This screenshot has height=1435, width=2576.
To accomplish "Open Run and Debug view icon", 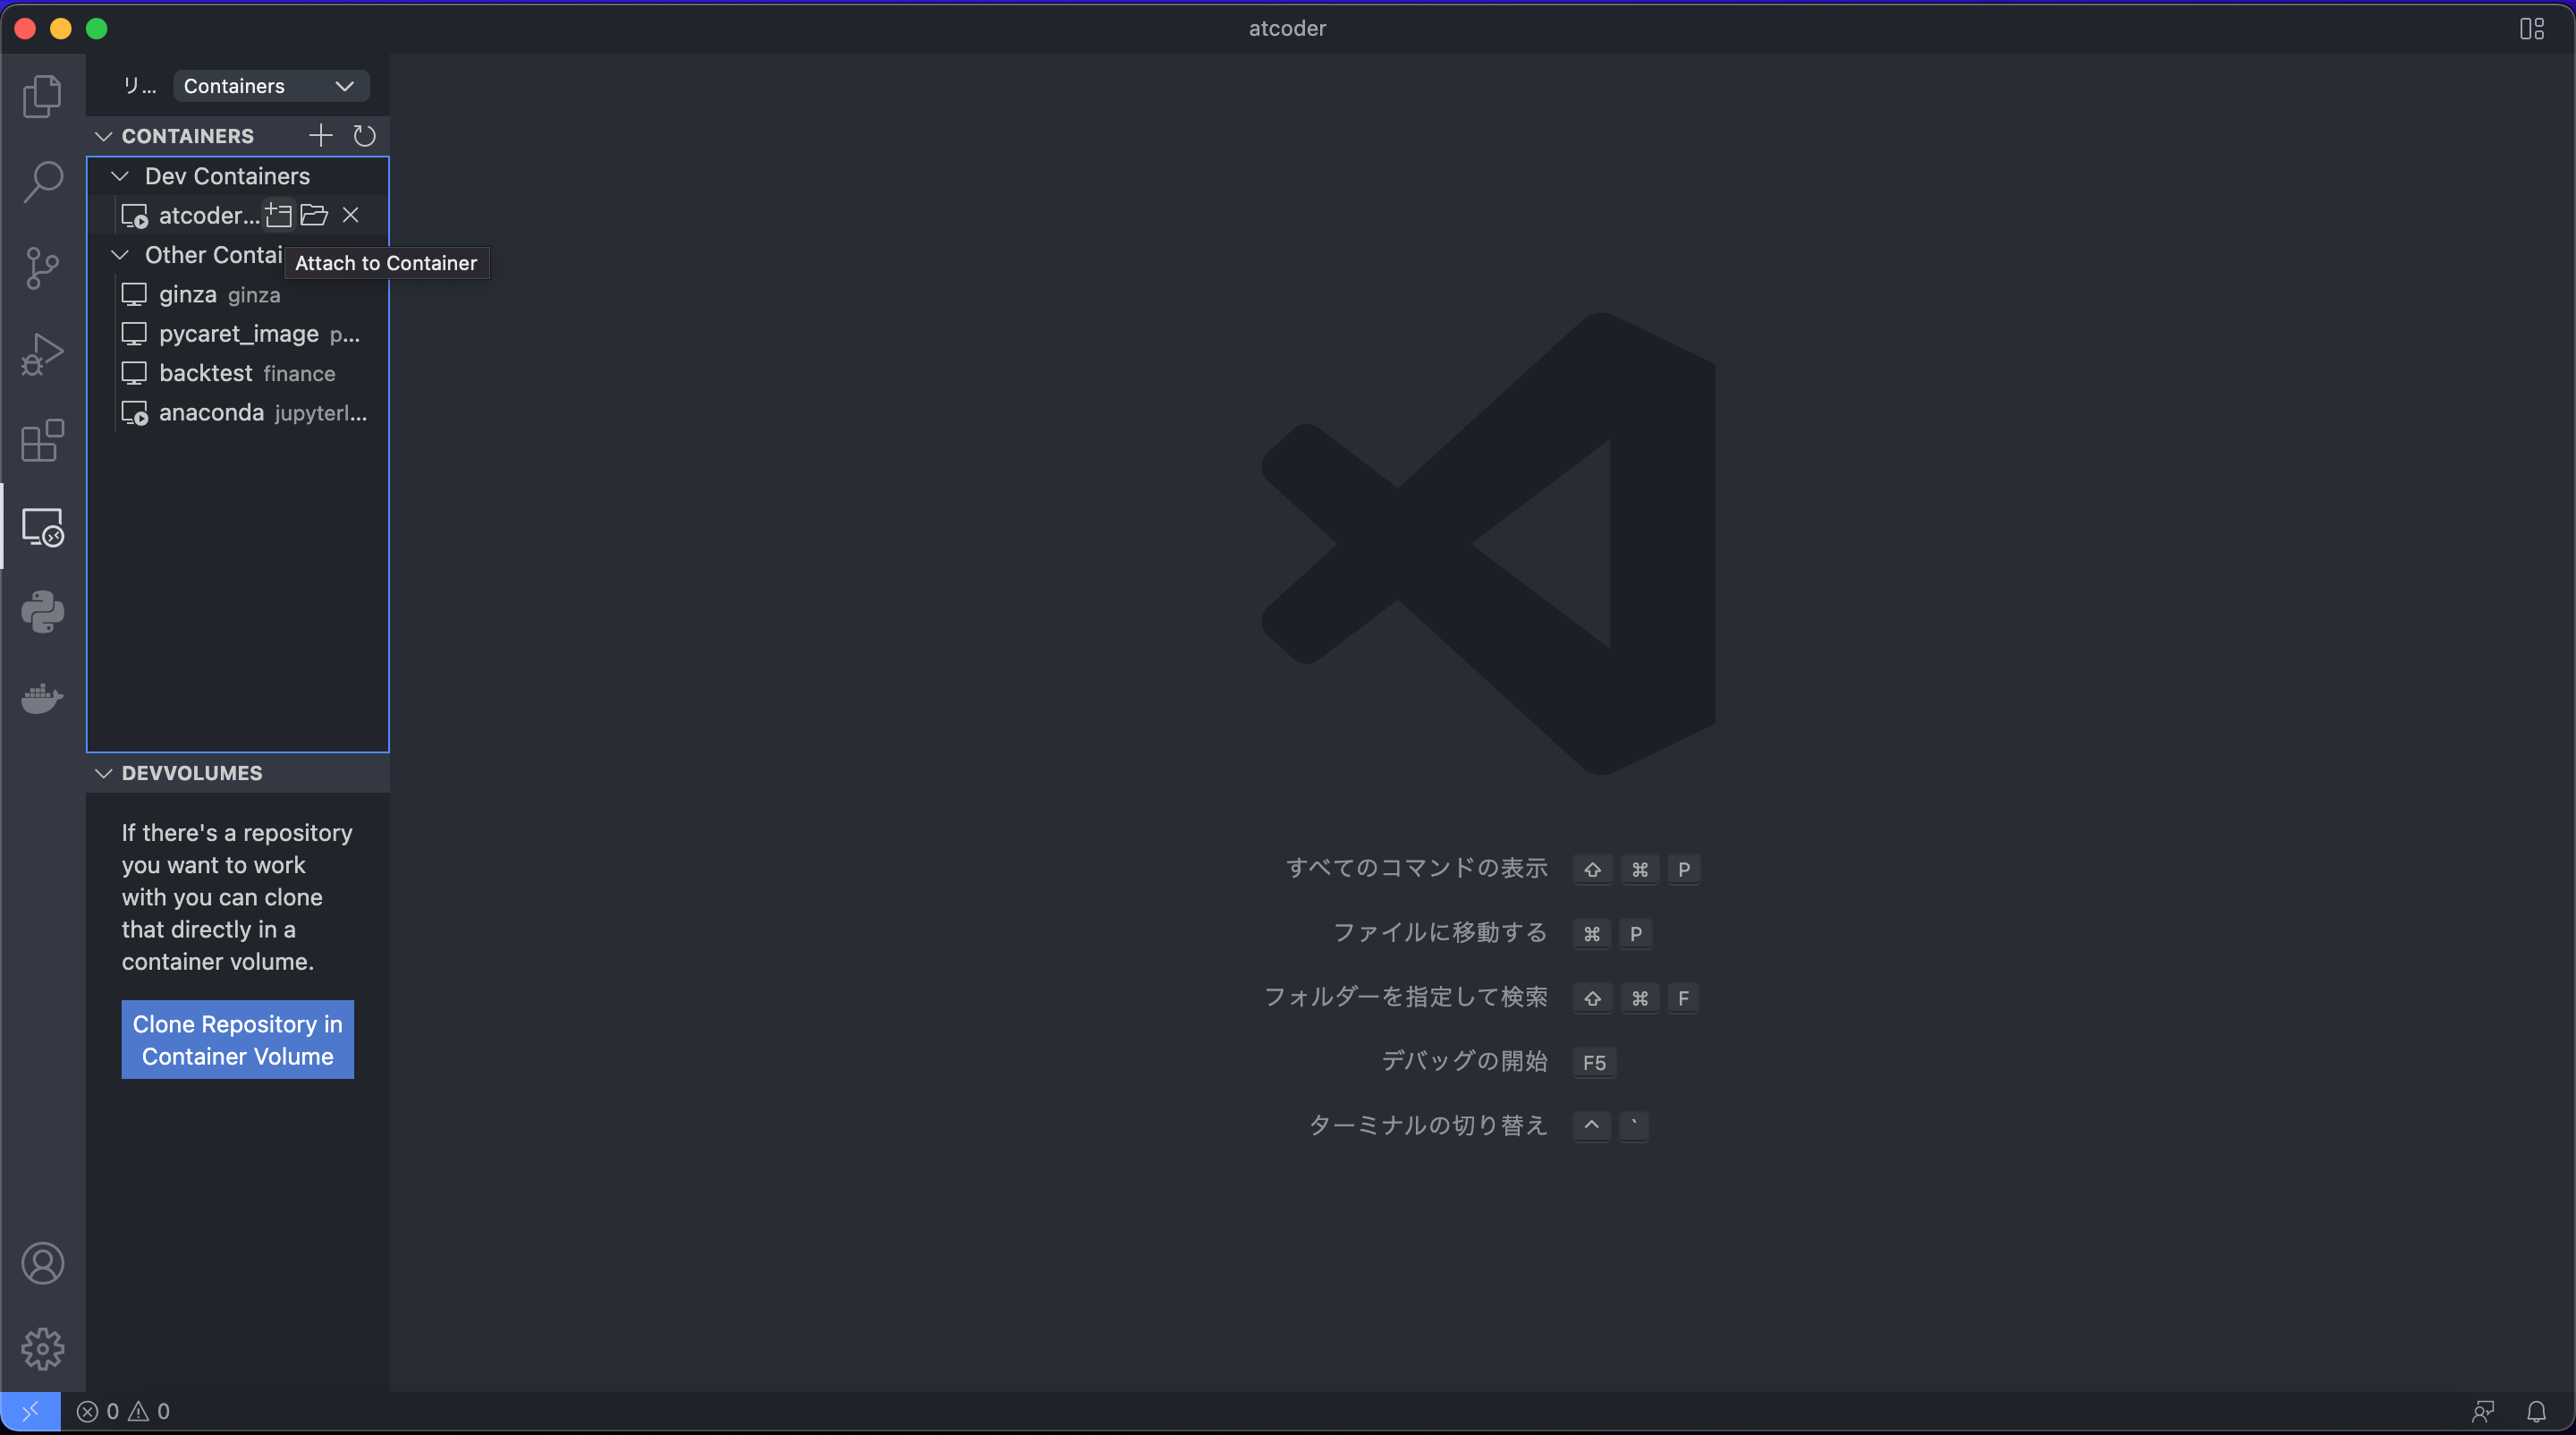I will point(42,354).
